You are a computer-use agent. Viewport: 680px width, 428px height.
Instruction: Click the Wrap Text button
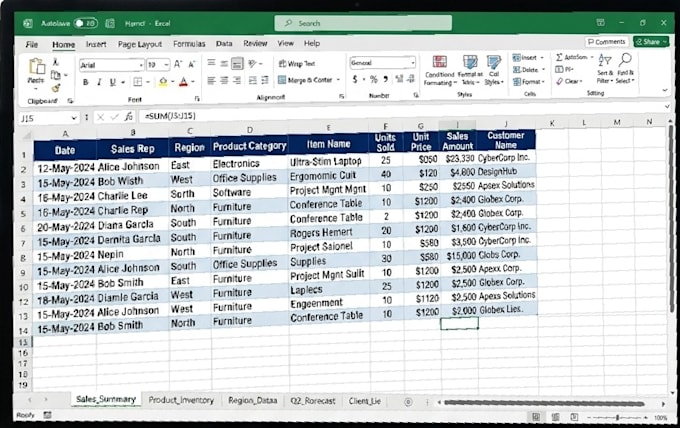click(x=297, y=64)
